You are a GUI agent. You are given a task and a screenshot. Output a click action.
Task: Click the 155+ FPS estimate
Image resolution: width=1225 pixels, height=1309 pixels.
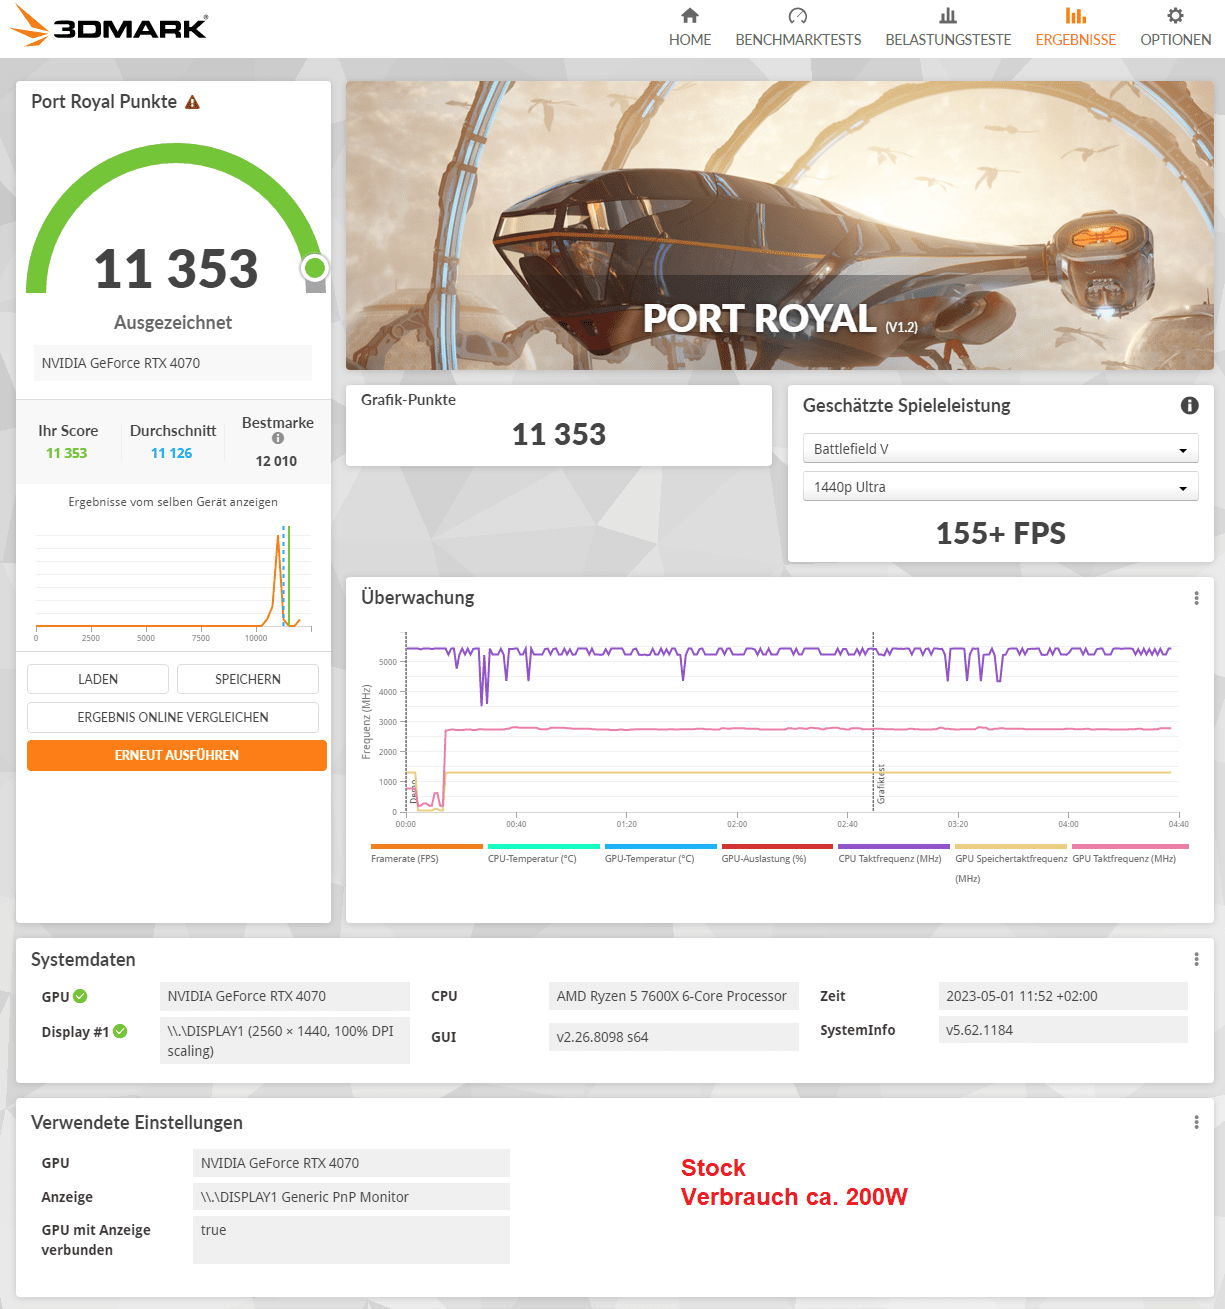click(1001, 533)
